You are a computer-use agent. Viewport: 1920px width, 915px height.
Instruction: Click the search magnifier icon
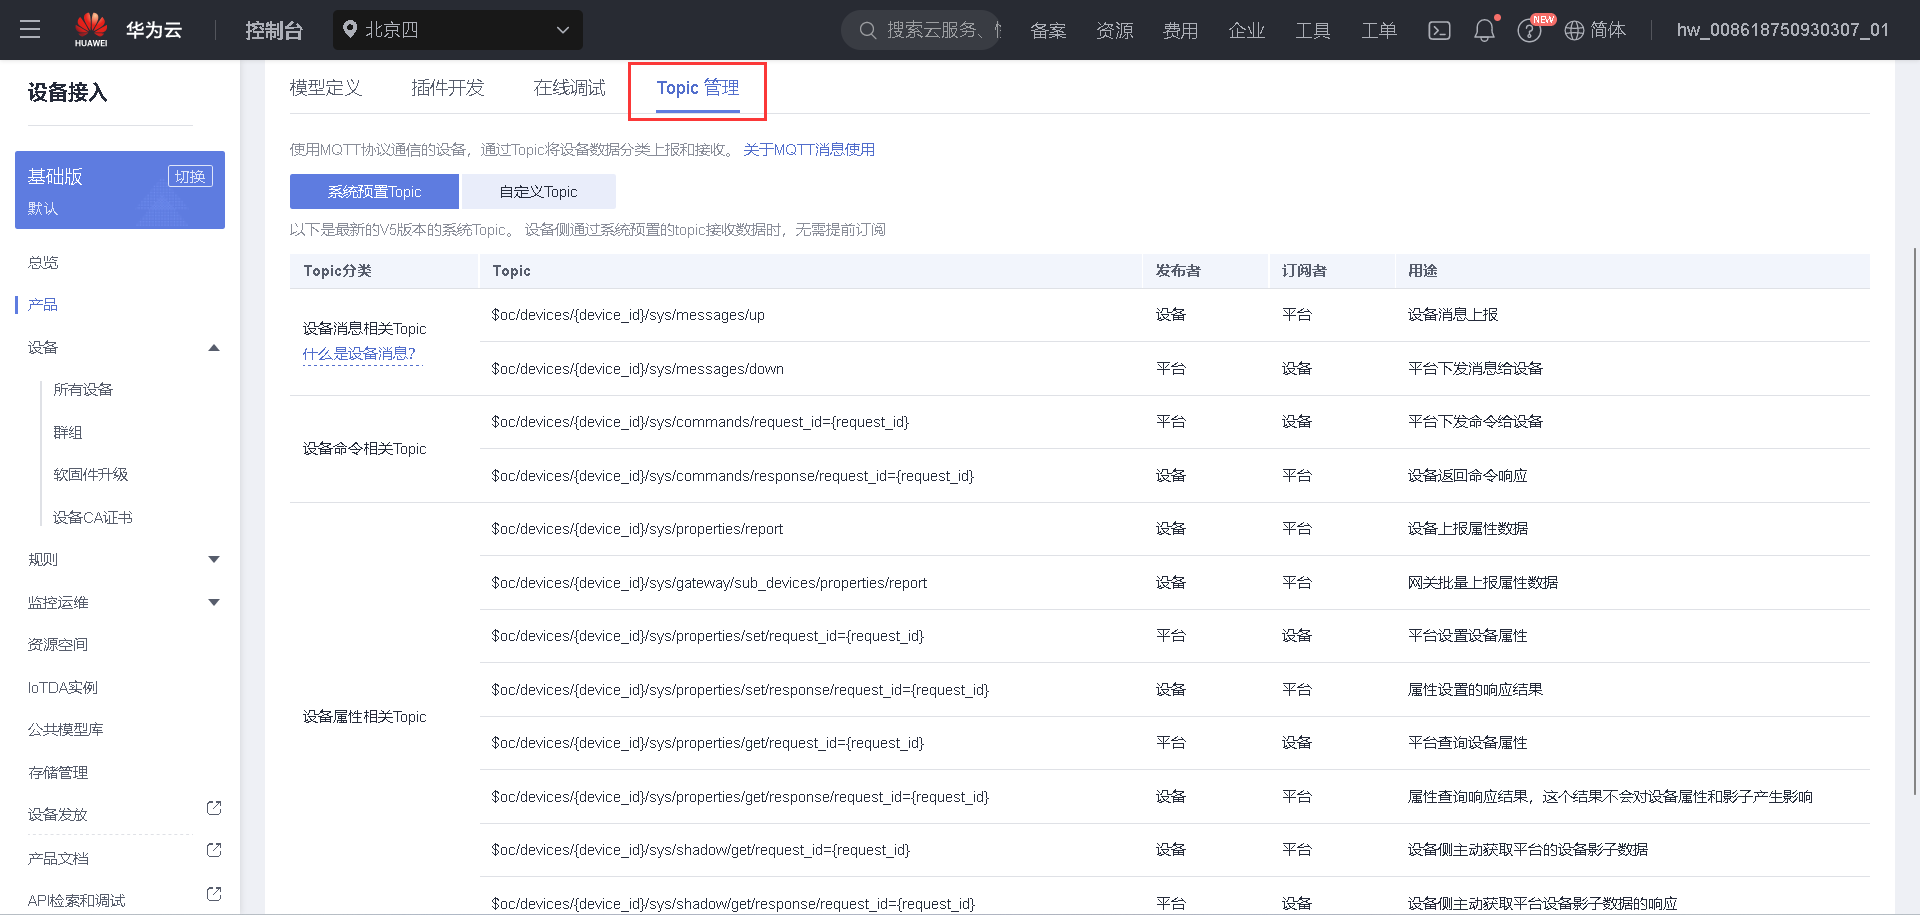868,30
